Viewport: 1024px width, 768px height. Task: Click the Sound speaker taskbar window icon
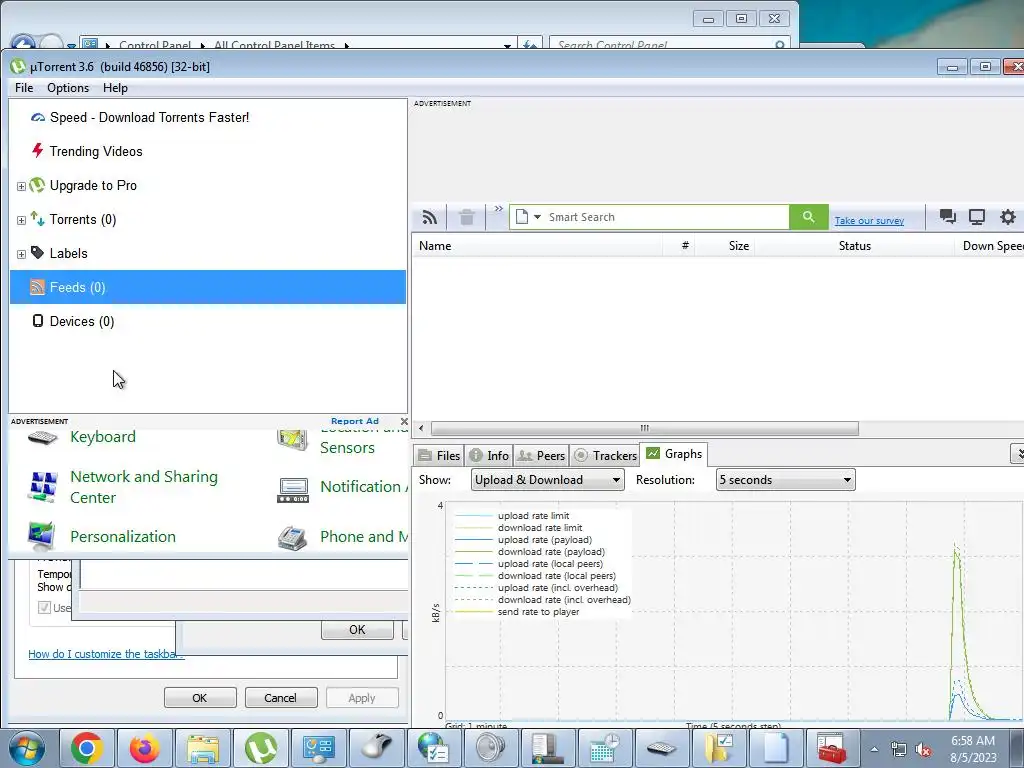491,748
